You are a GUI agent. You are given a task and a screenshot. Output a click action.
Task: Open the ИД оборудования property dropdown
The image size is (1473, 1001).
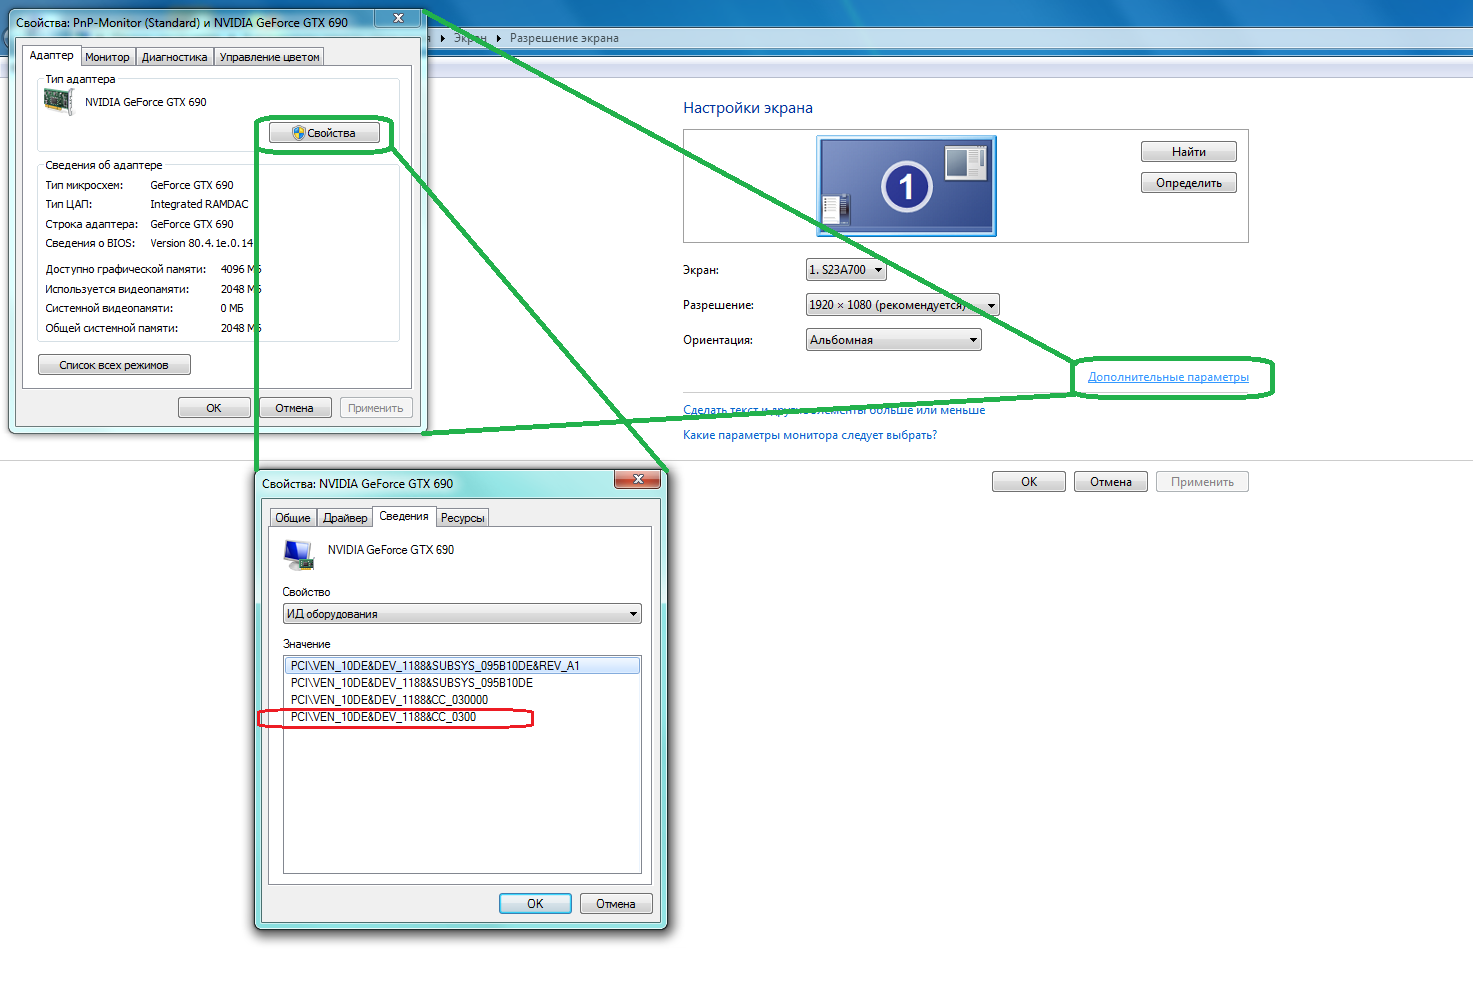462,614
